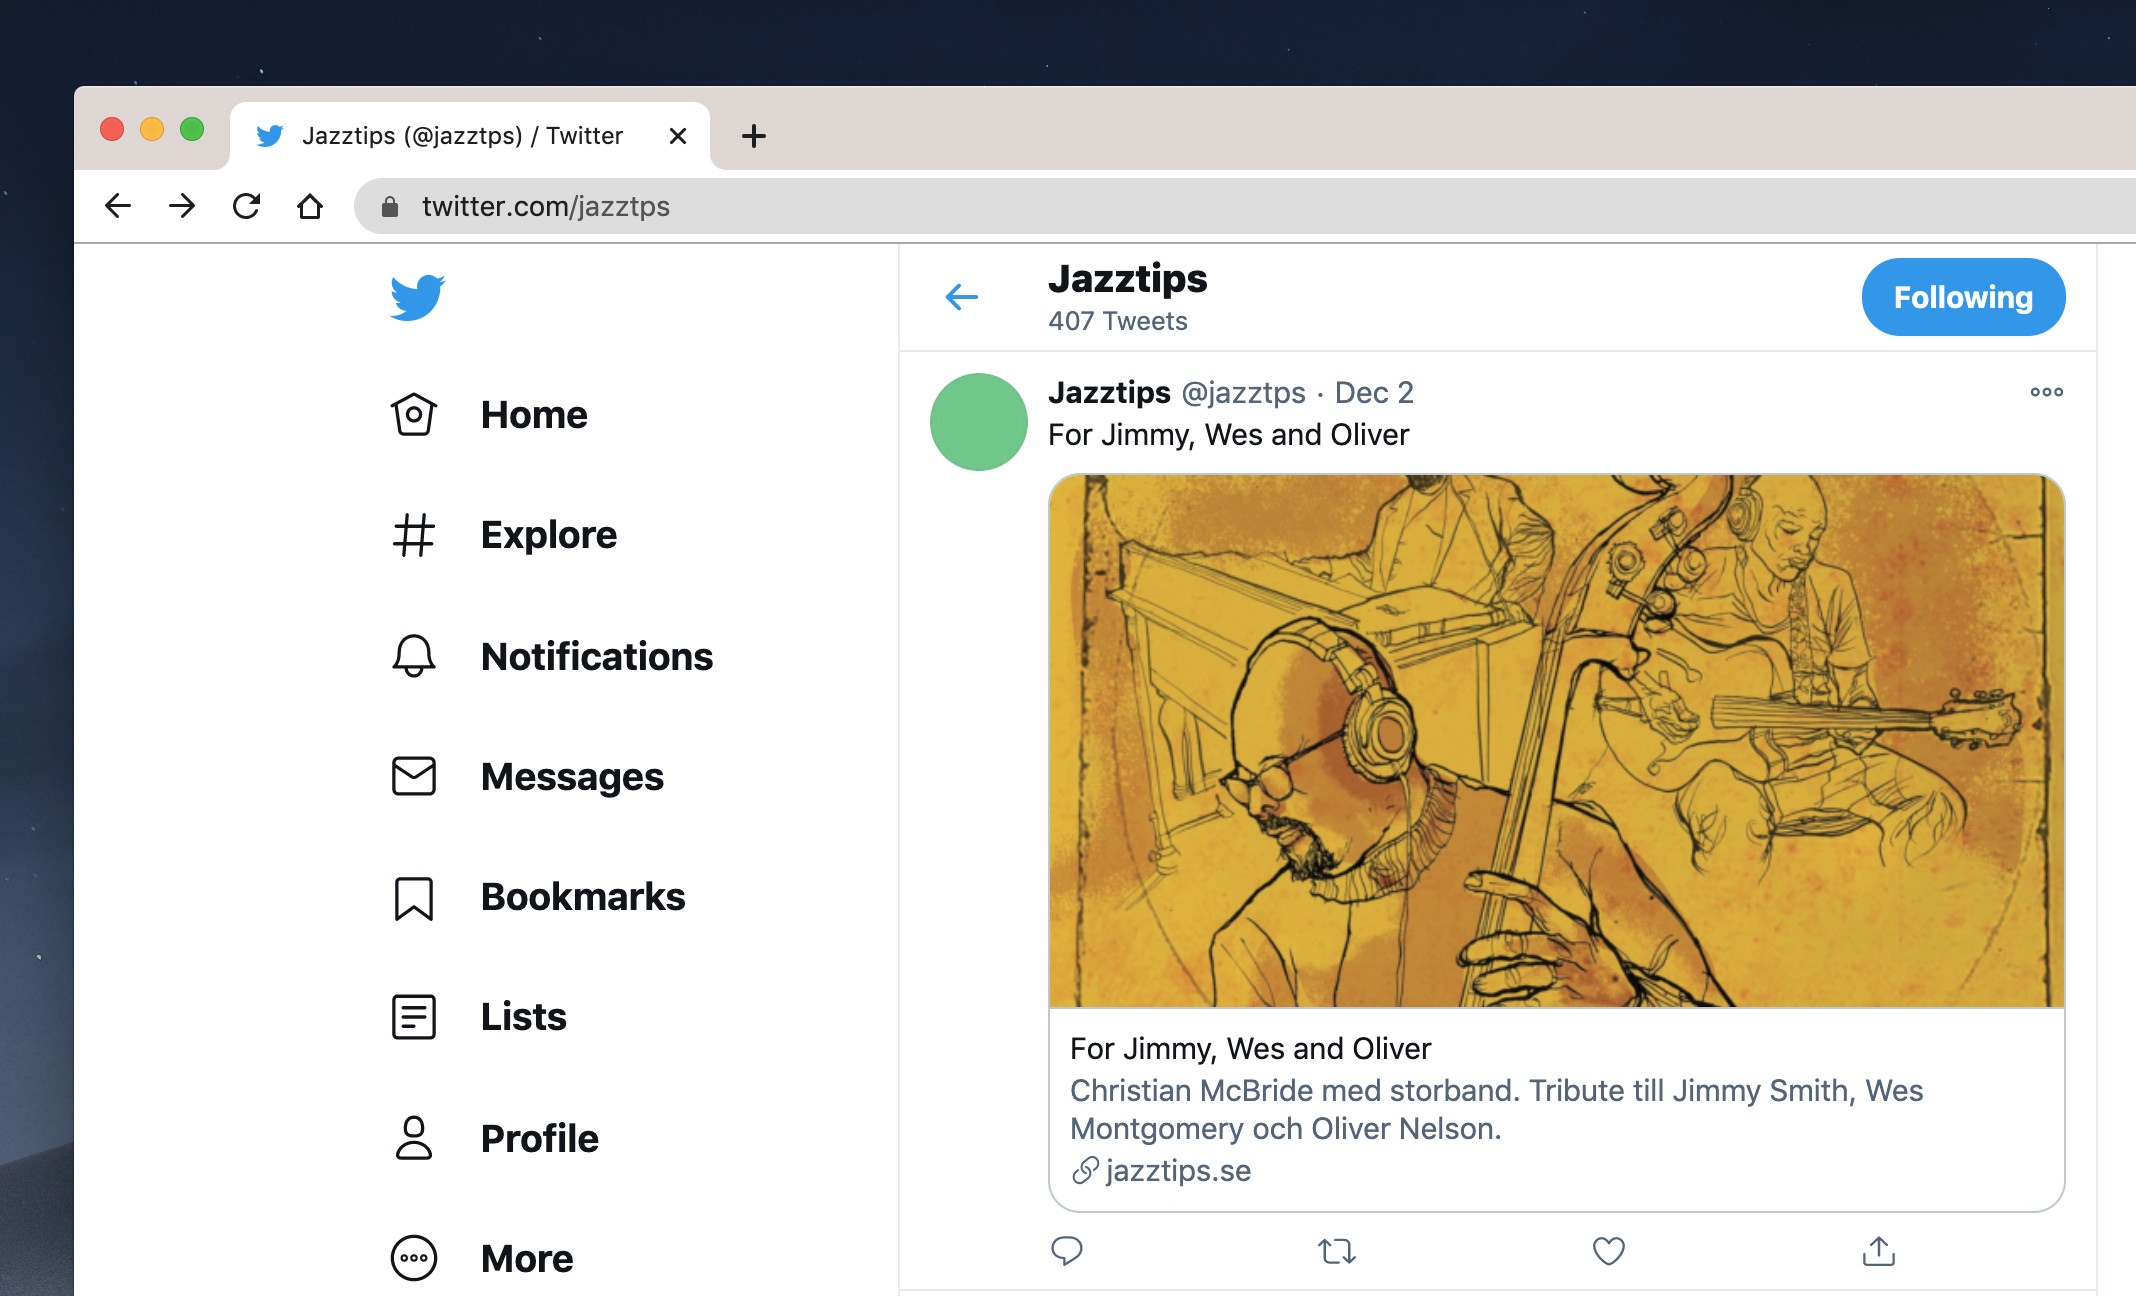Open the tweet options three-dot menu
Image resolution: width=2136 pixels, height=1296 pixels.
[x=2046, y=392]
